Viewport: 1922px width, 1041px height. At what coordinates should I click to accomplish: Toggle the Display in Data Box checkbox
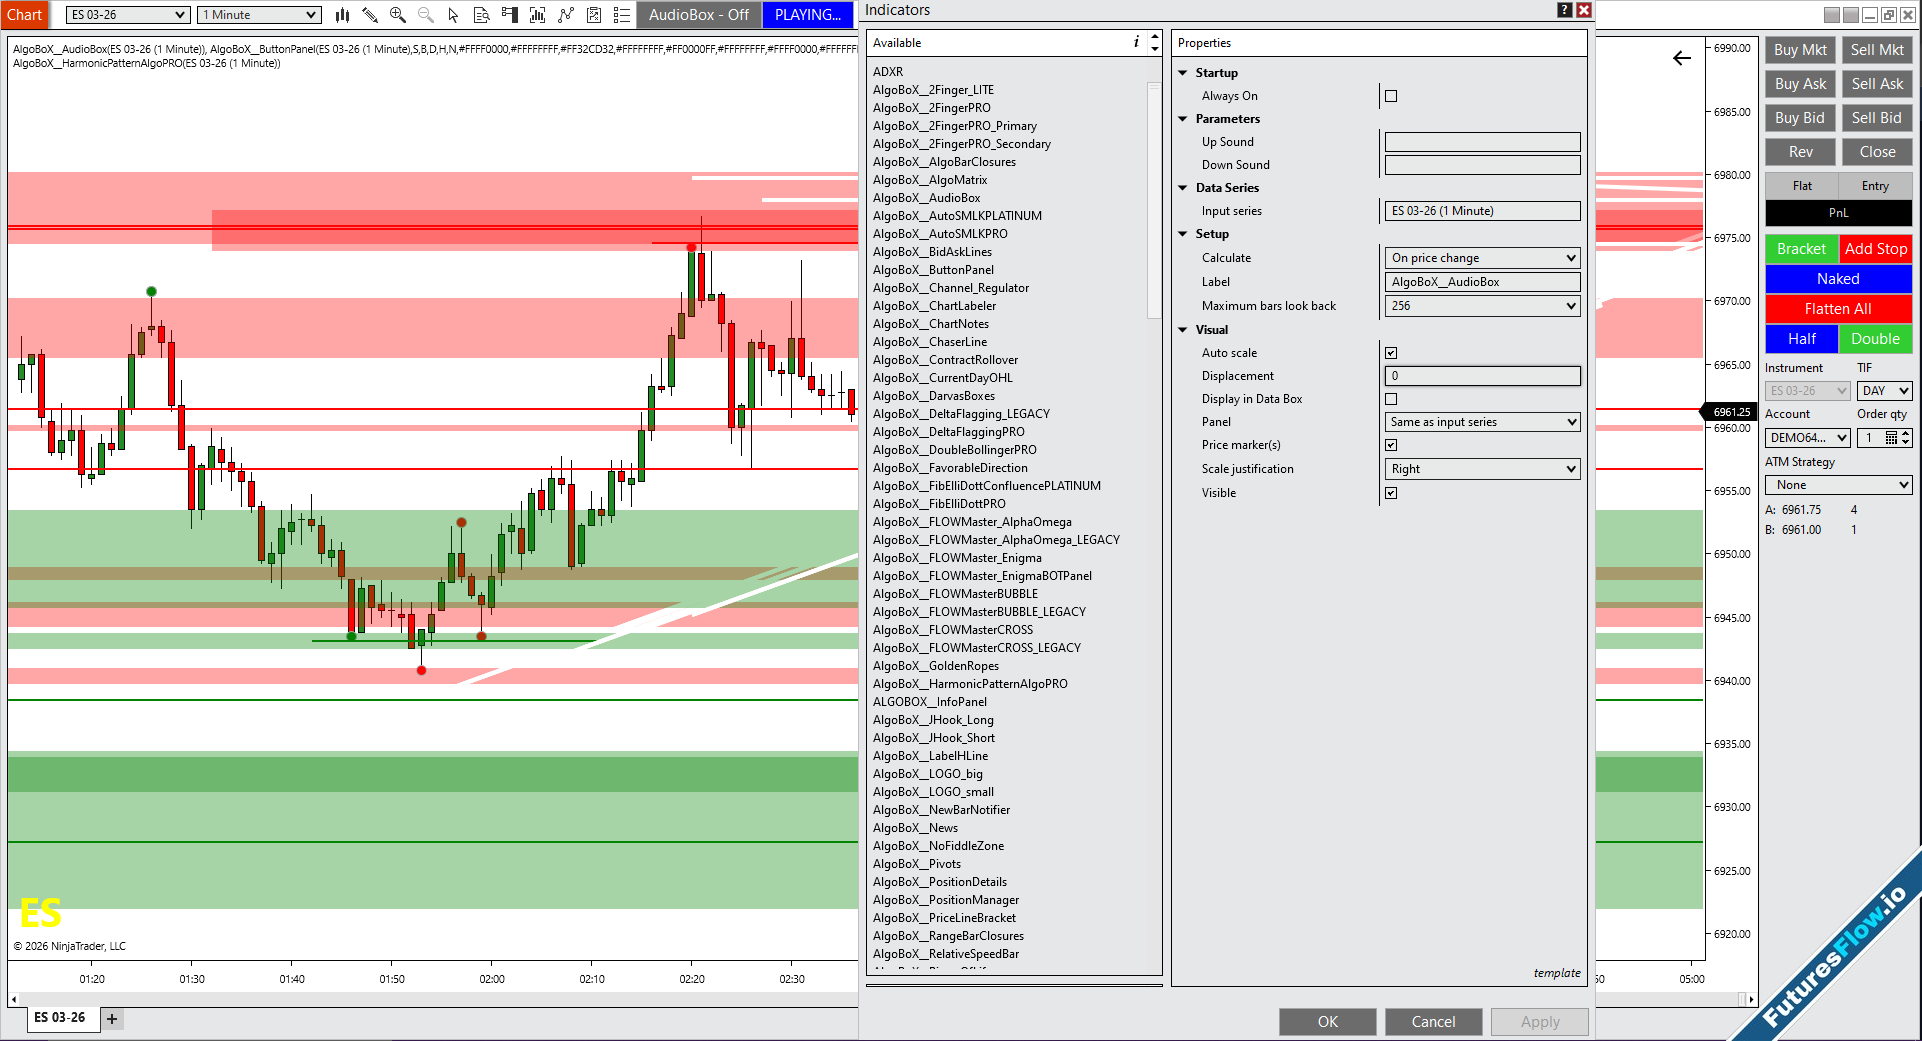click(1391, 399)
